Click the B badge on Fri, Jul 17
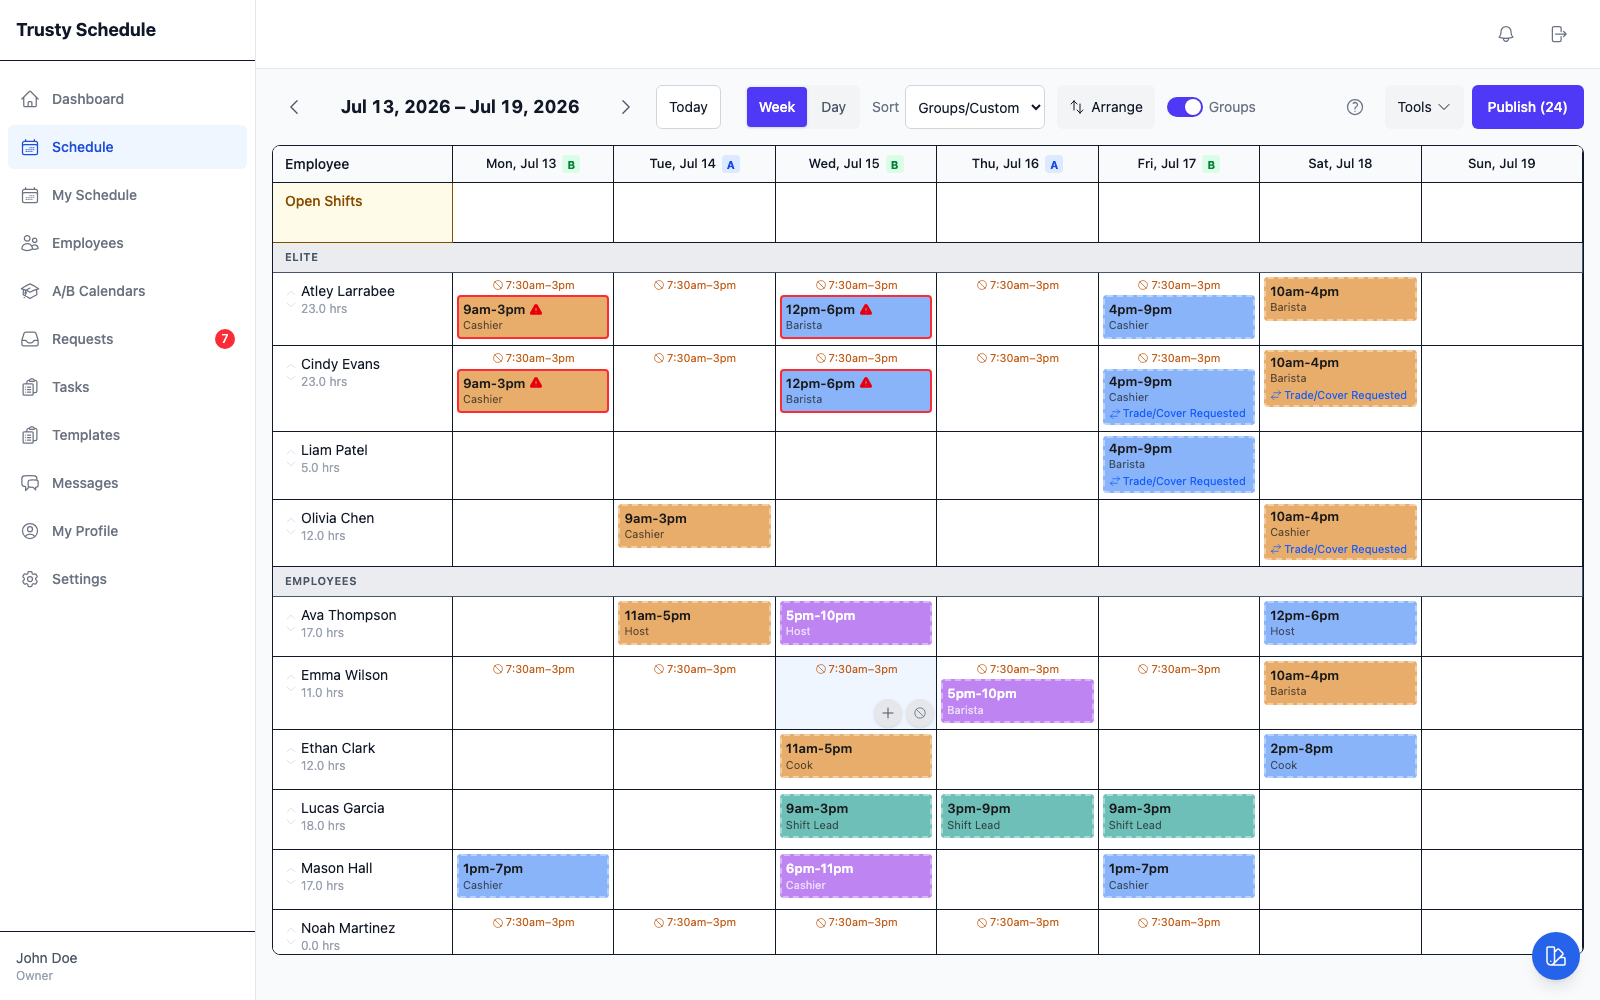The width and height of the screenshot is (1600, 1000). coord(1211,165)
